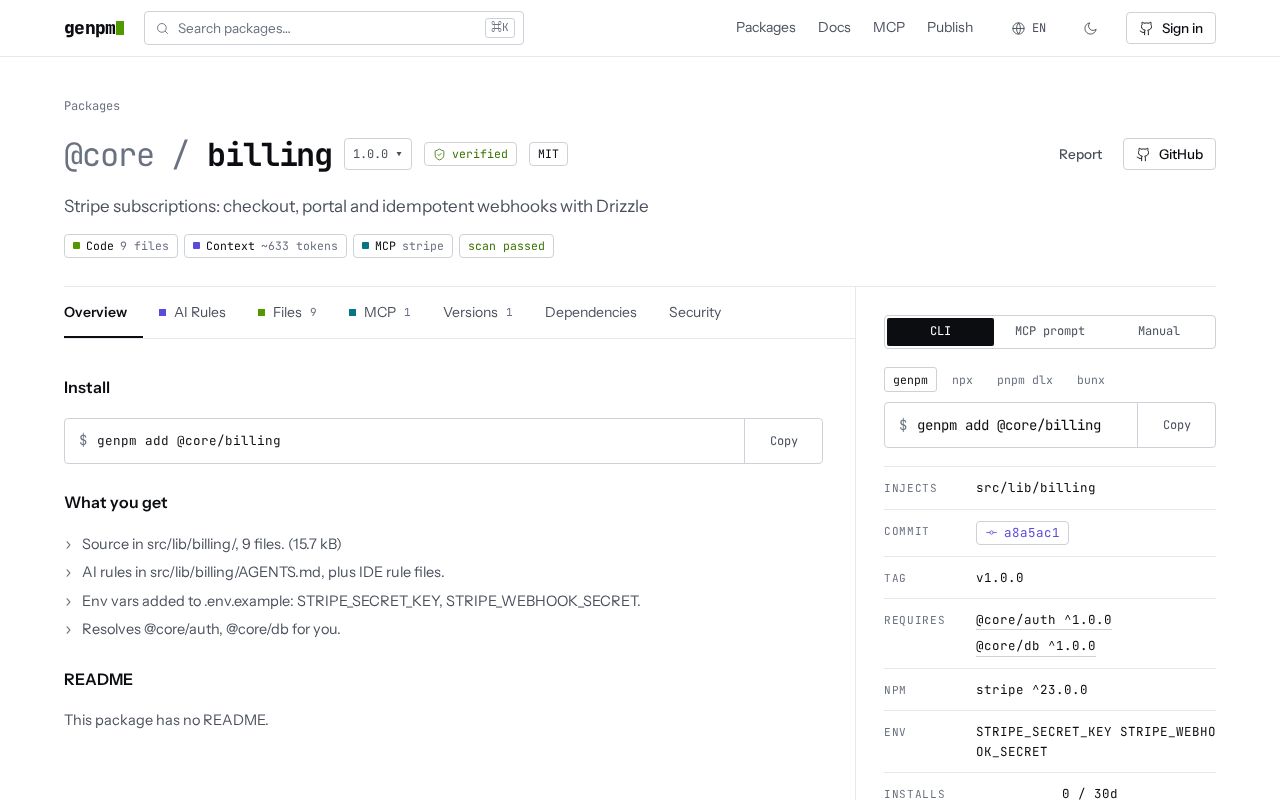This screenshot has height=800, width=1280.
Task: Click the GitHub icon in Sign in button
Action: [x=1146, y=28]
